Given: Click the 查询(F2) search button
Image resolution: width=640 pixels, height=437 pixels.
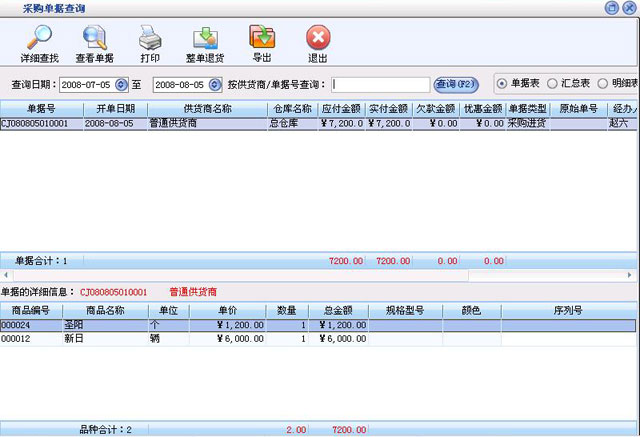Looking at the screenshot, I should click(457, 84).
